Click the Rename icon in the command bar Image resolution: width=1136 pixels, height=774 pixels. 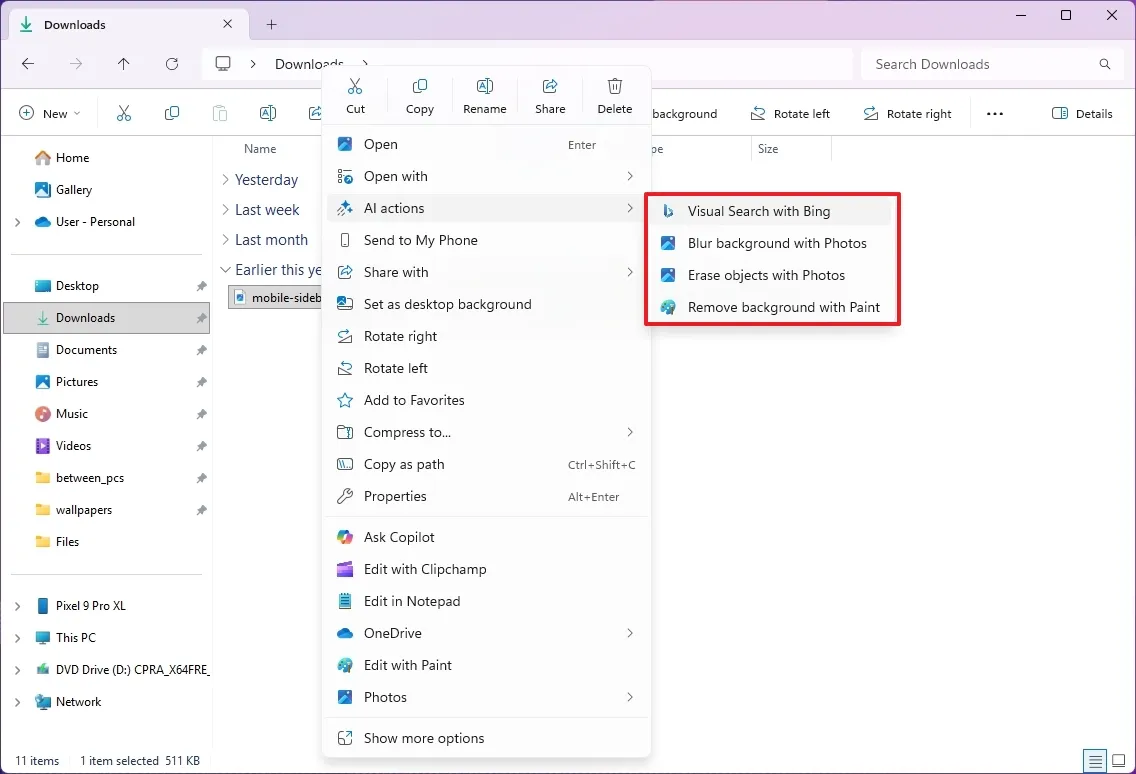(484, 95)
